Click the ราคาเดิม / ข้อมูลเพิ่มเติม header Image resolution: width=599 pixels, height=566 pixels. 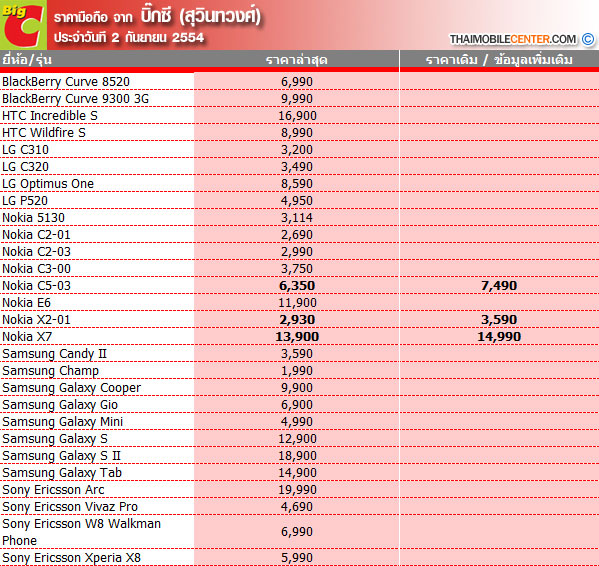click(499, 60)
